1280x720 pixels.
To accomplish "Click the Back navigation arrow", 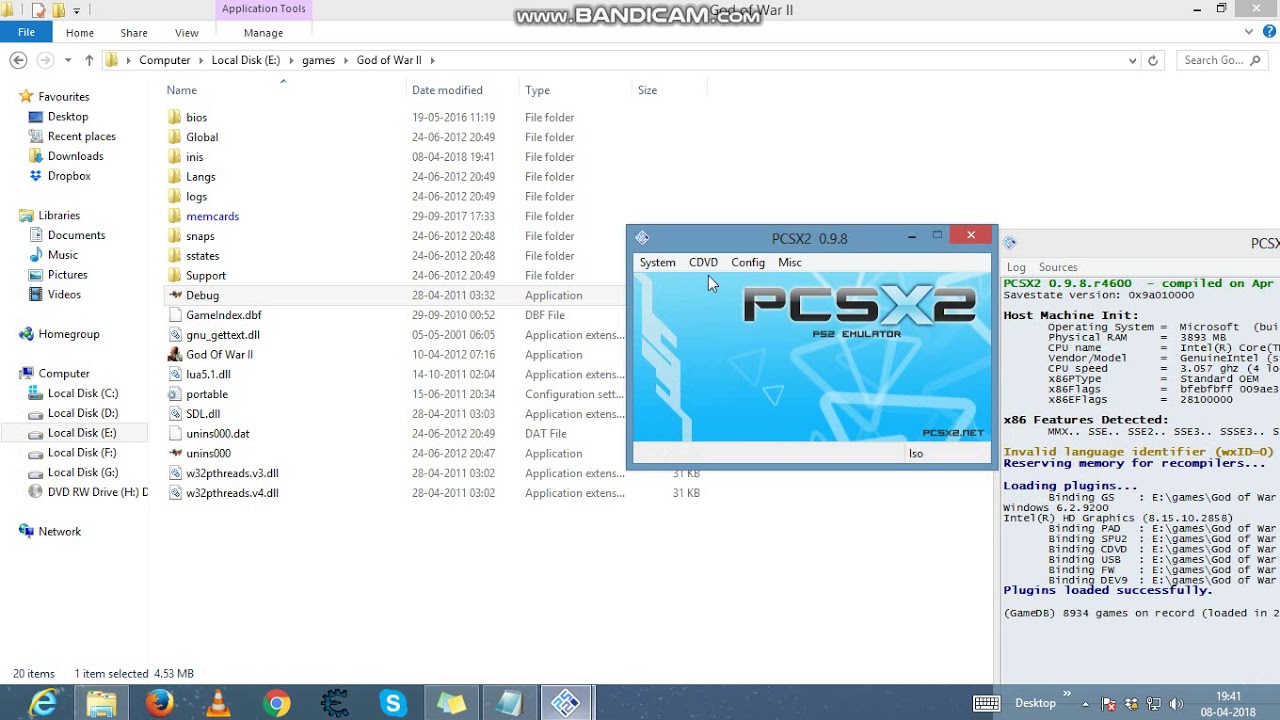I will 18,60.
